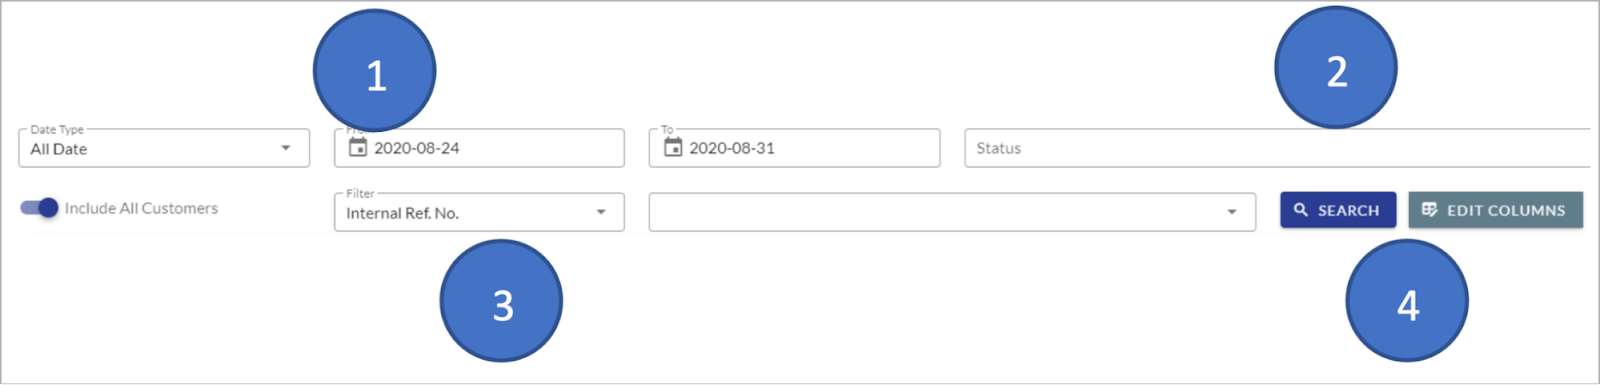This screenshot has width=1600, height=385.
Task: Open the To date calendar icon
Action: [673, 148]
